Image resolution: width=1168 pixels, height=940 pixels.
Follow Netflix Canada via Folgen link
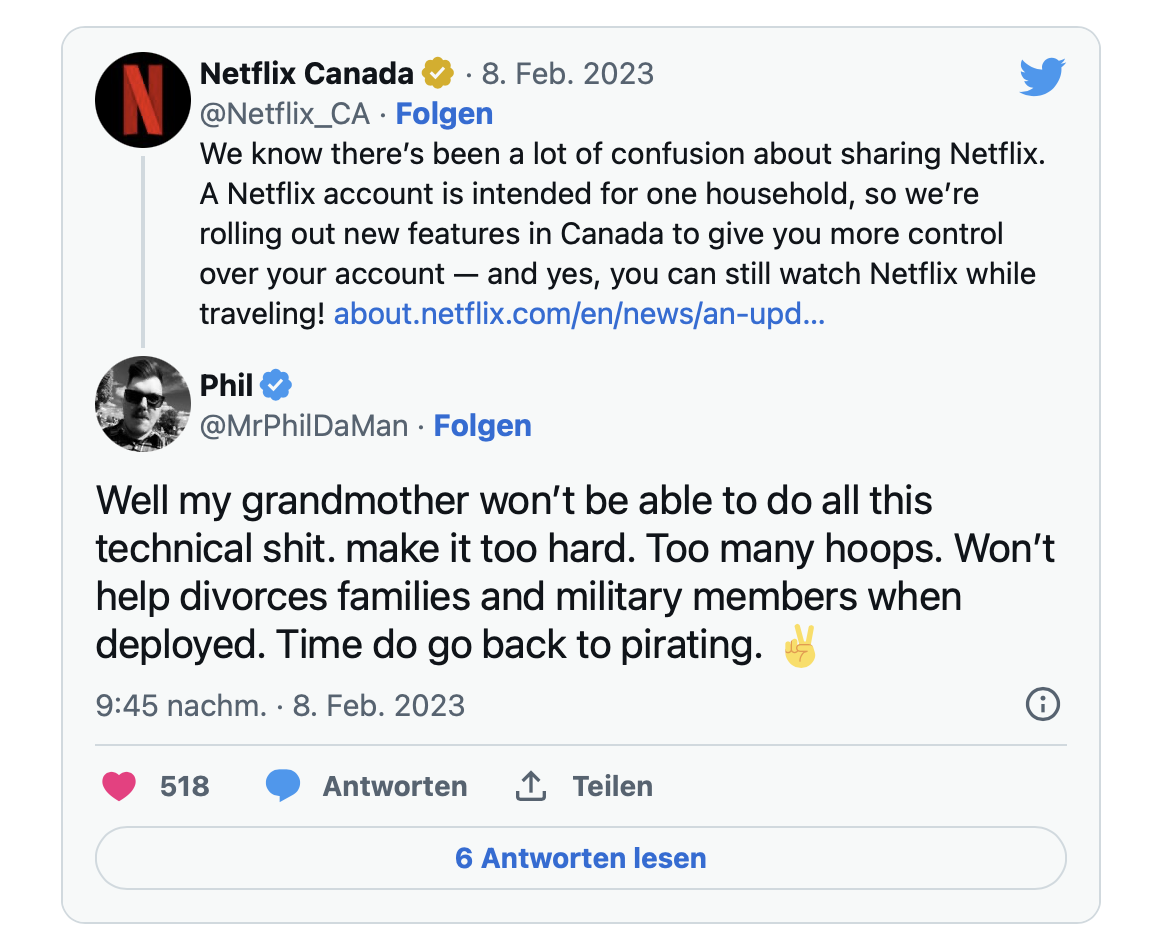tap(444, 114)
